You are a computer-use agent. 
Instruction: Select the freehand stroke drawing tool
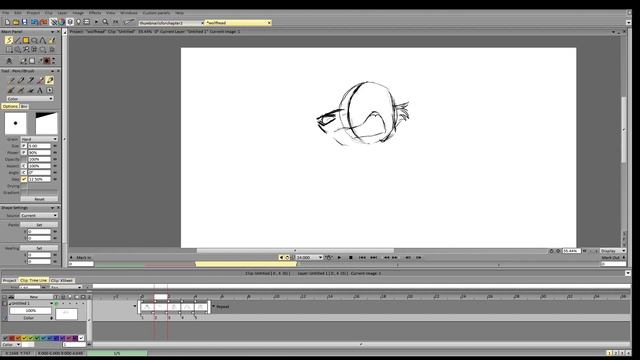9,40
